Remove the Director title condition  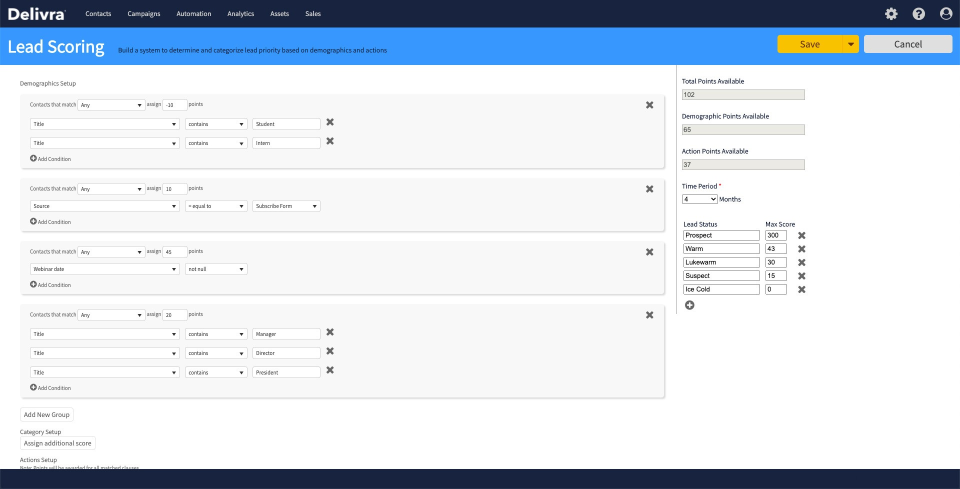[x=330, y=351]
